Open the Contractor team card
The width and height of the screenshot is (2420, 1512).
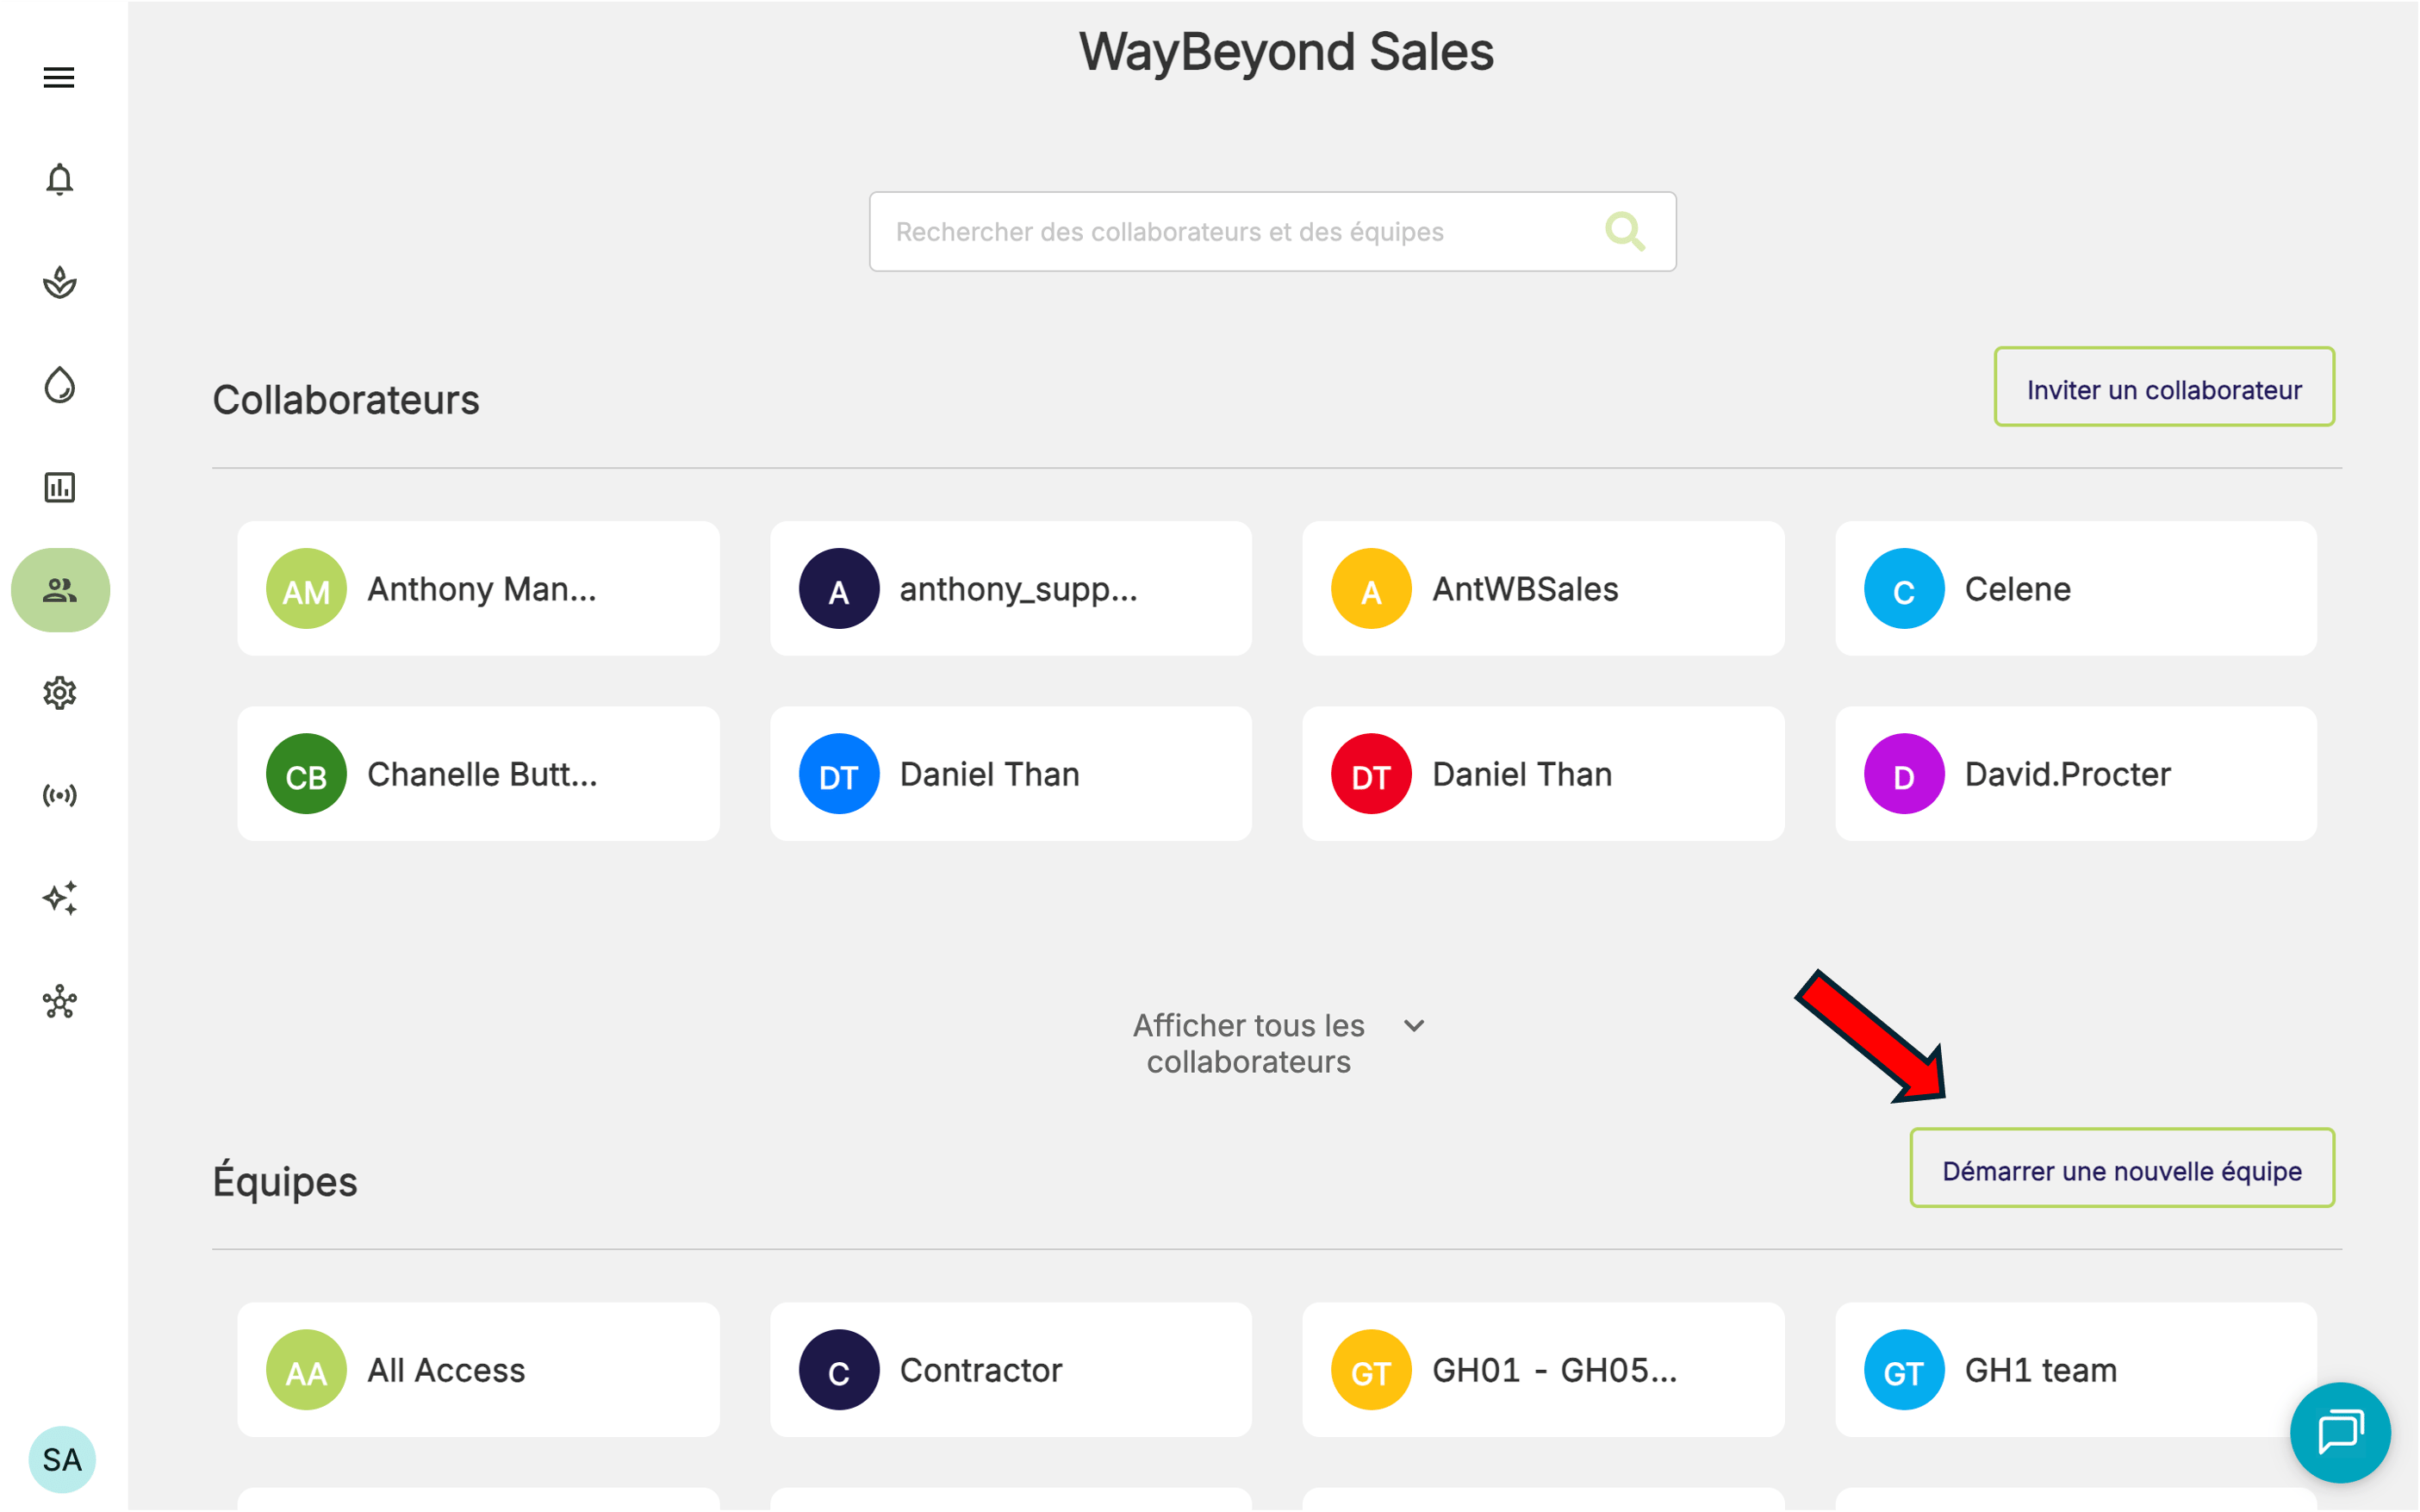(1011, 1370)
